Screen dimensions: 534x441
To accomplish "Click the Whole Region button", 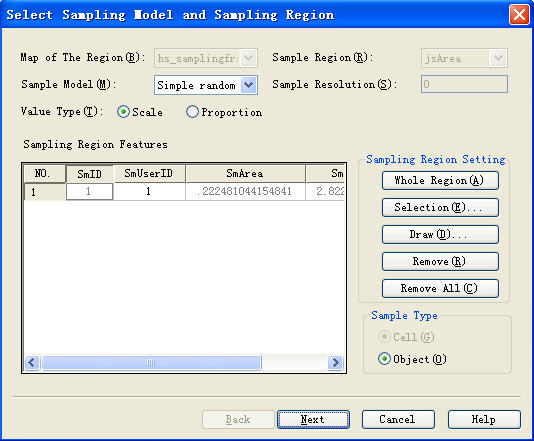I will coord(440,180).
